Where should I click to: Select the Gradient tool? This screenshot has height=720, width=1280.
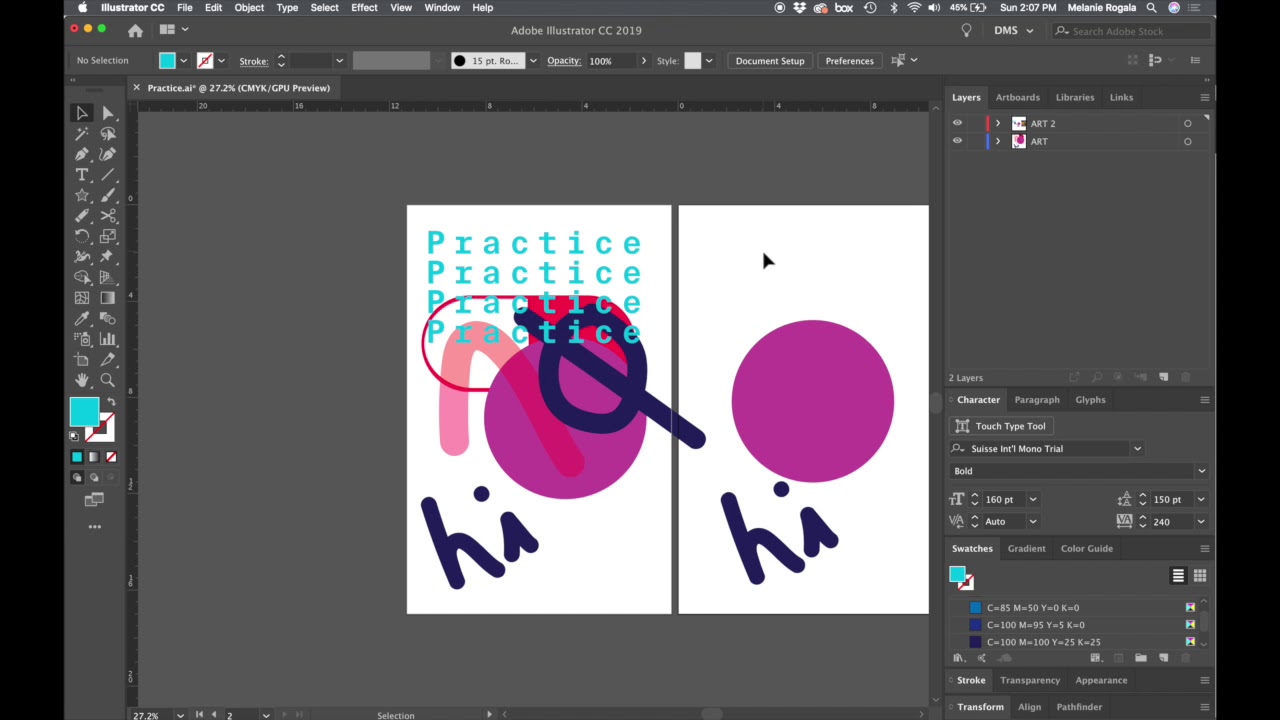pos(108,298)
